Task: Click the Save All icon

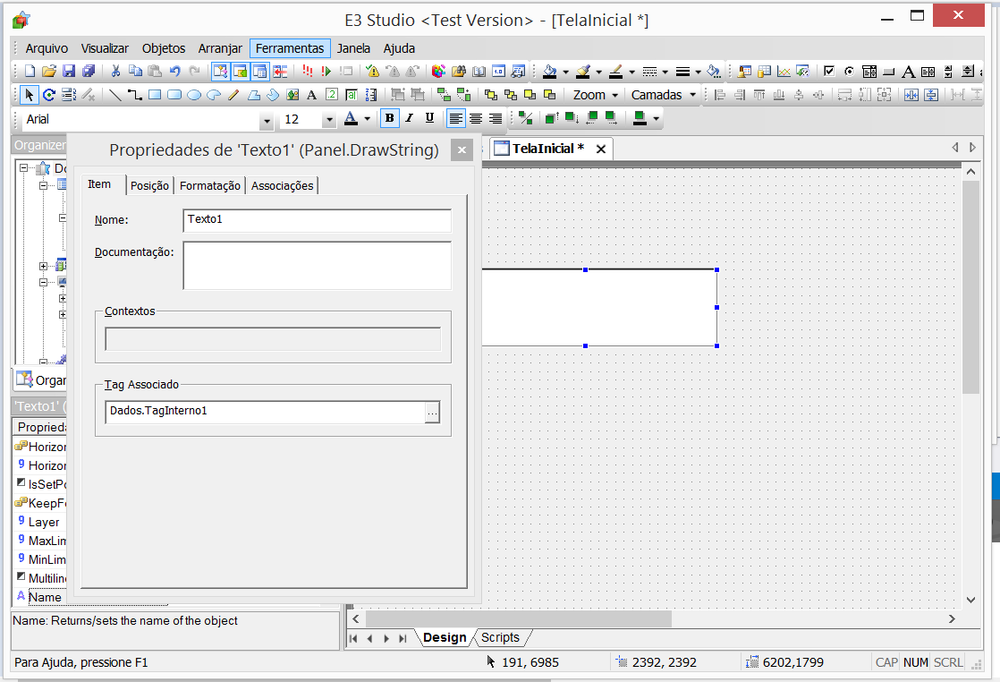Action: [89, 71]
